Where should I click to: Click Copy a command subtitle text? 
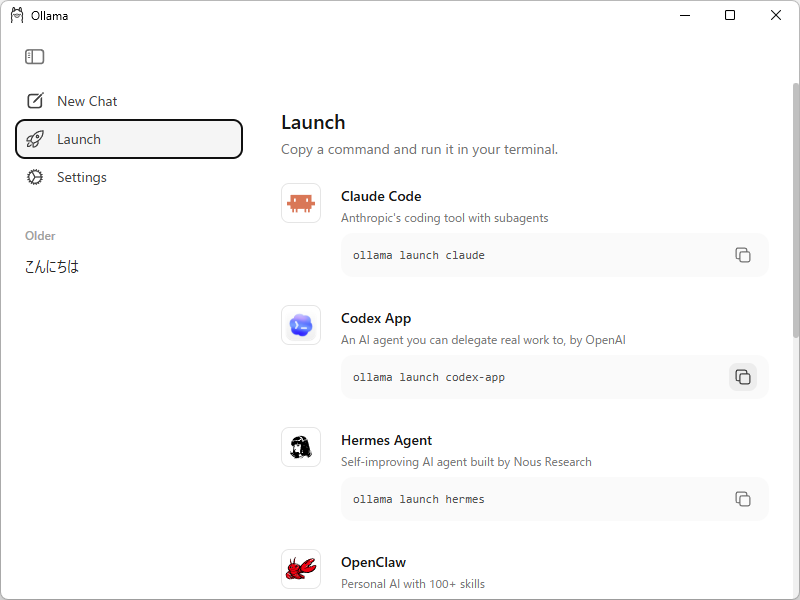419,149
